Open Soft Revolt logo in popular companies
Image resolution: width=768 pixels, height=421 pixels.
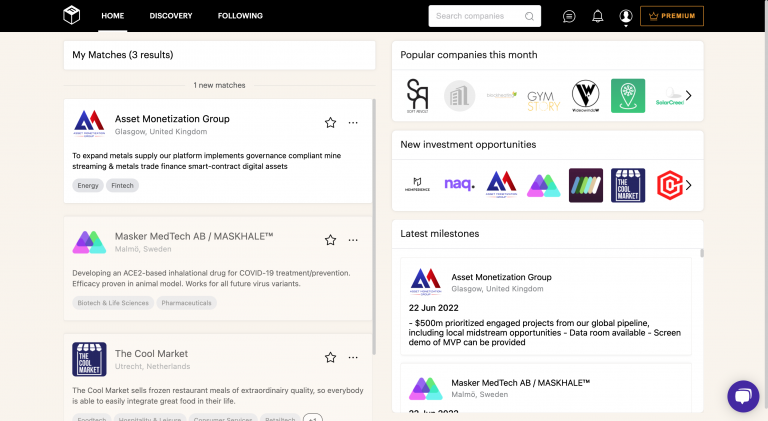(417, 95)
